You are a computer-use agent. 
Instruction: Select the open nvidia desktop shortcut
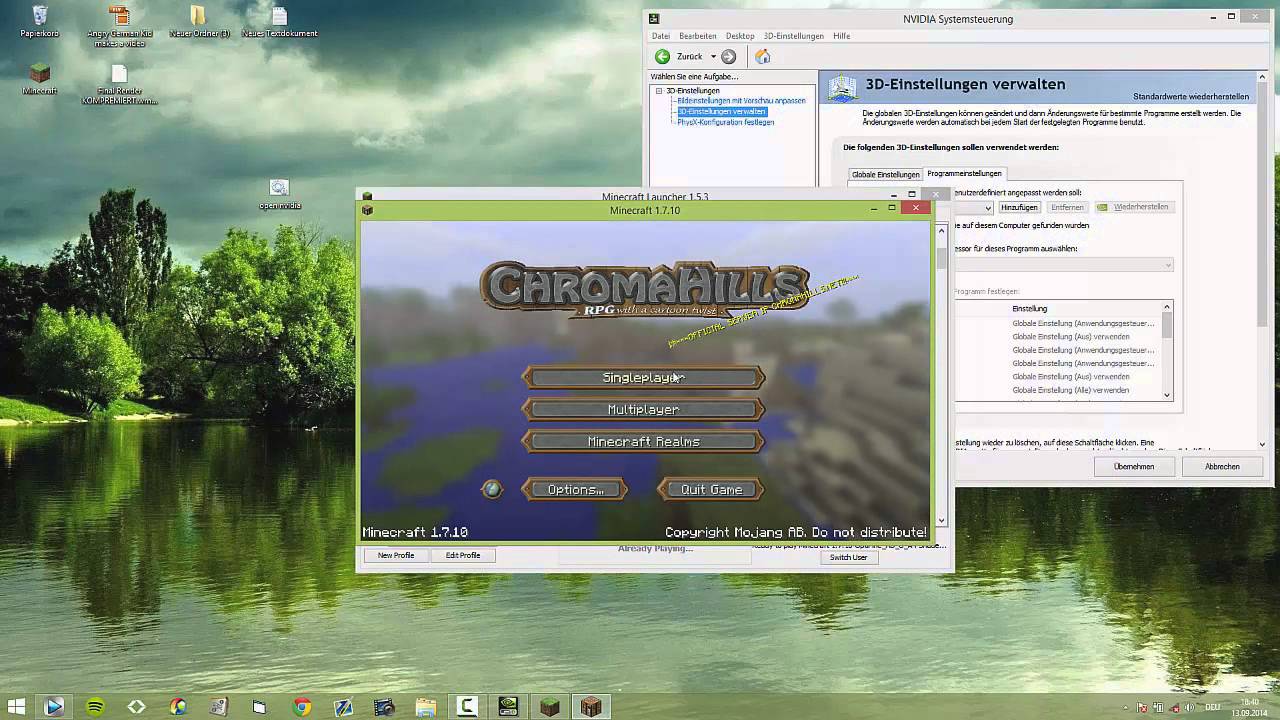click(279, 194)
